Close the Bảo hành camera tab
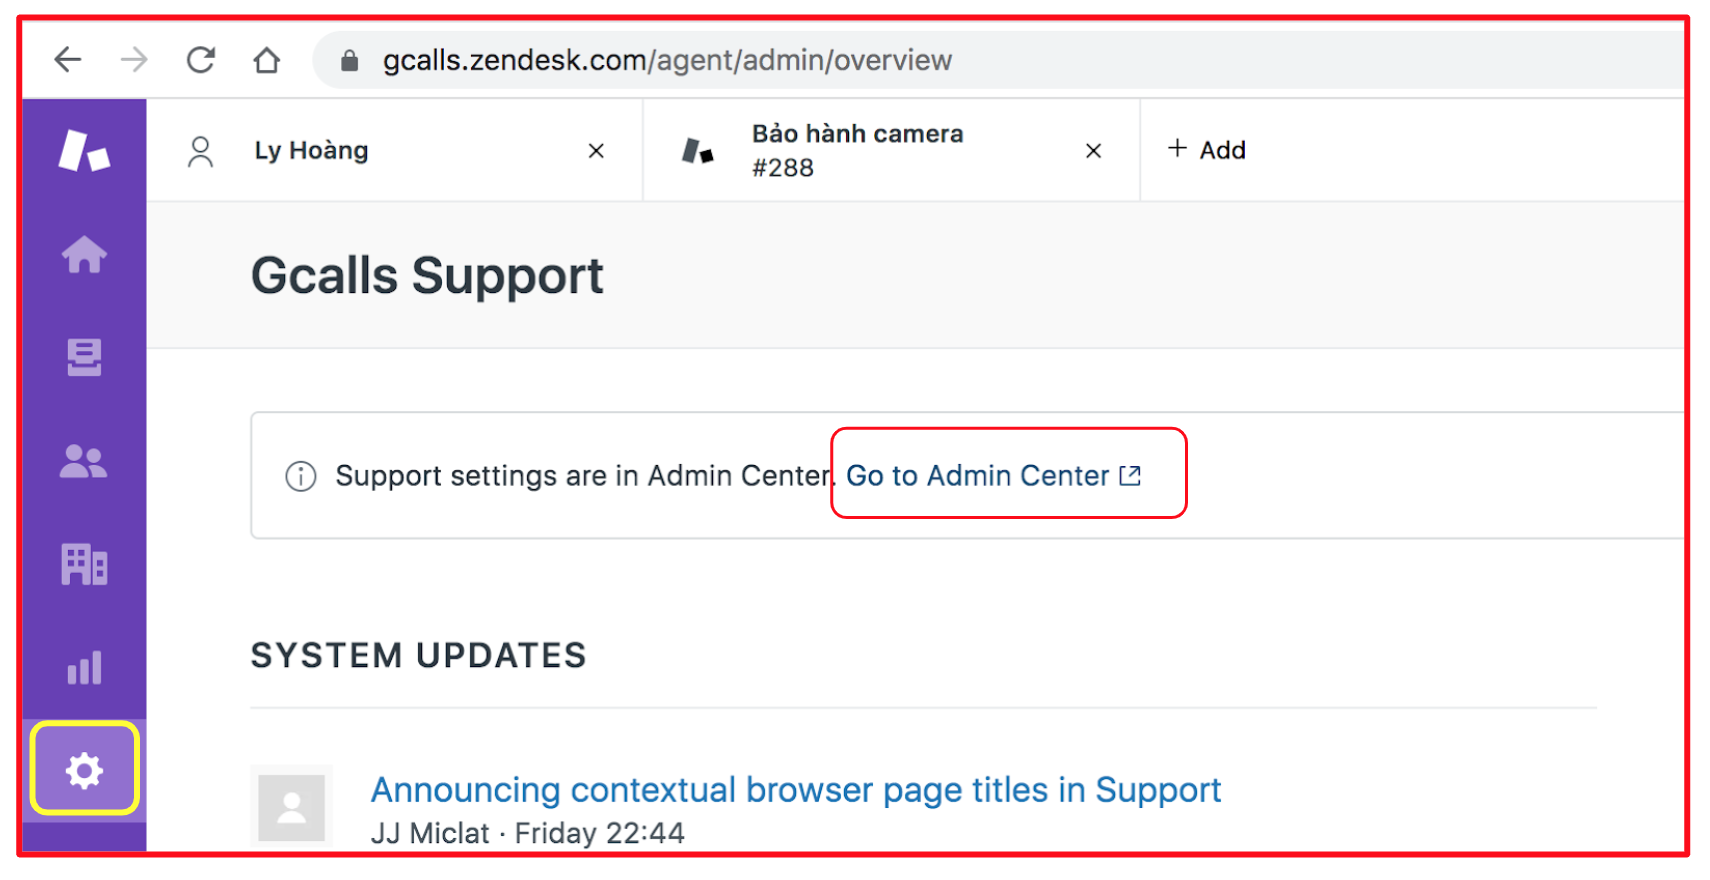Image resolution: width=1710 pixels, height=880 pixels. click(x=1093, y=151)
